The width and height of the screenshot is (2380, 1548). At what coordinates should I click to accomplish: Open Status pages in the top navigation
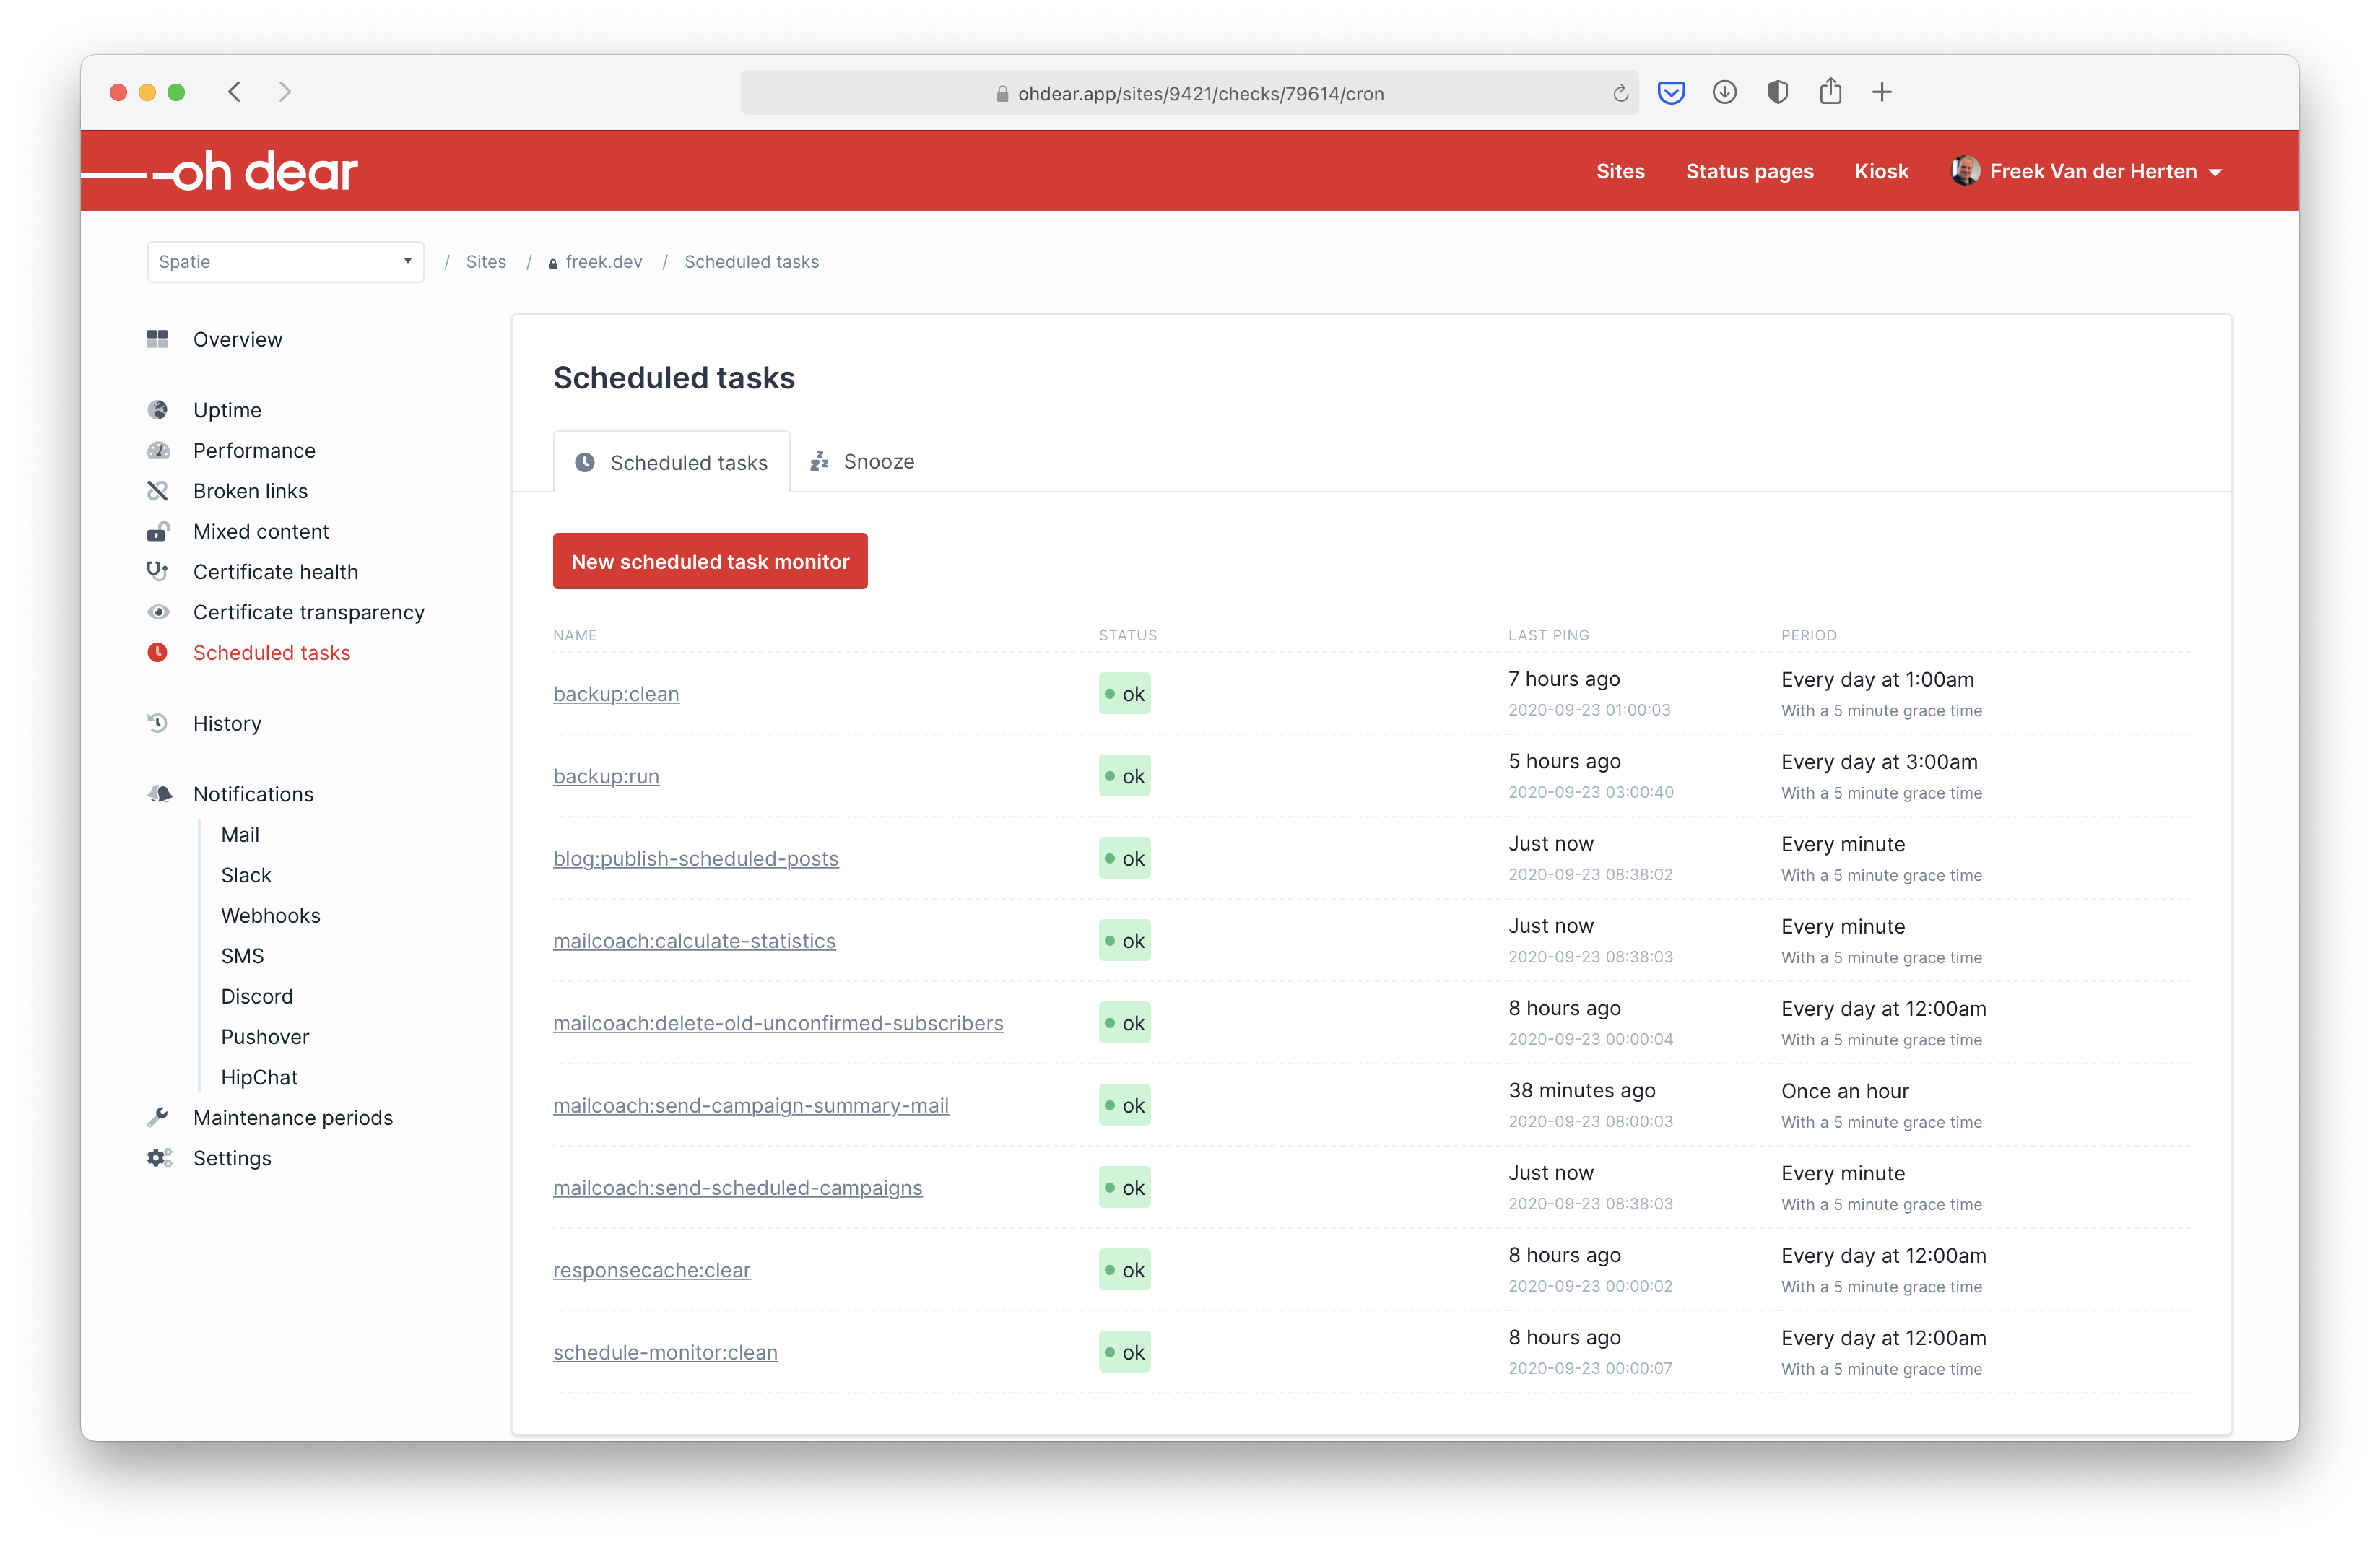[1749, 171]
